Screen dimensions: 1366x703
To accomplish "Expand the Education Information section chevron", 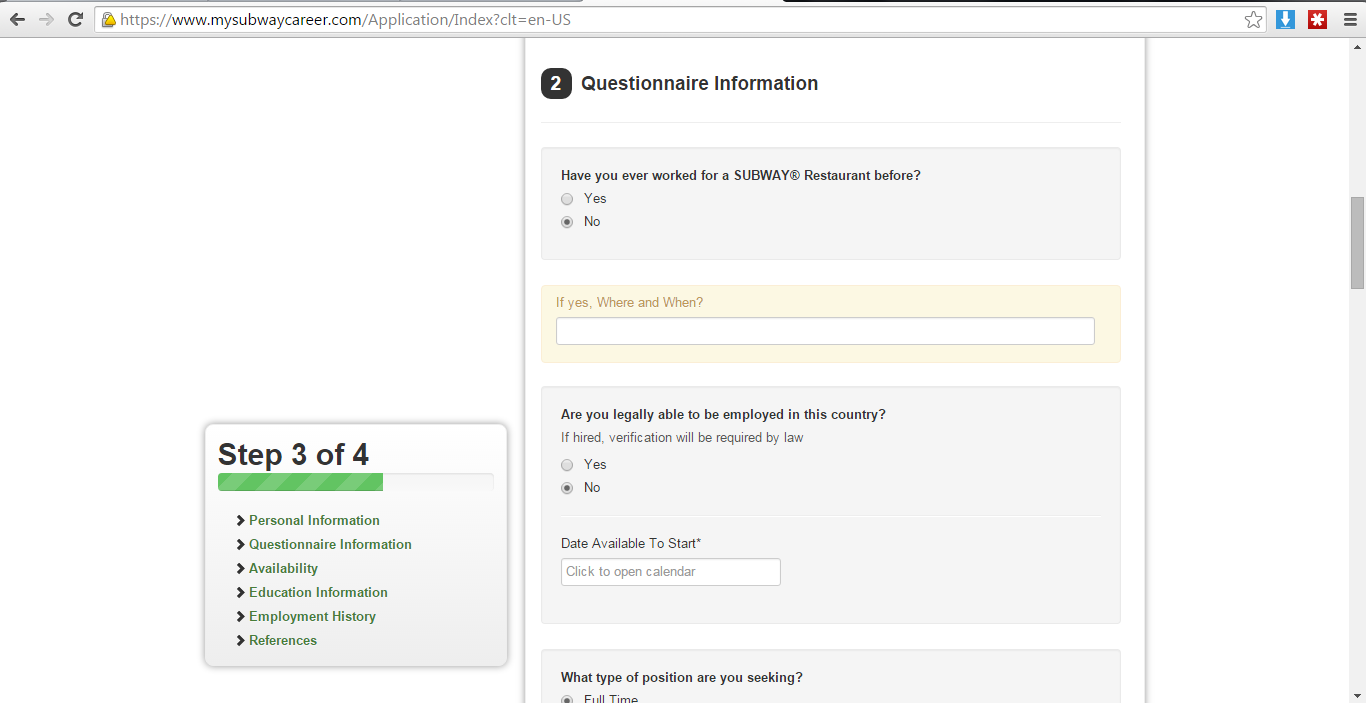I will [x=239, y=592].
